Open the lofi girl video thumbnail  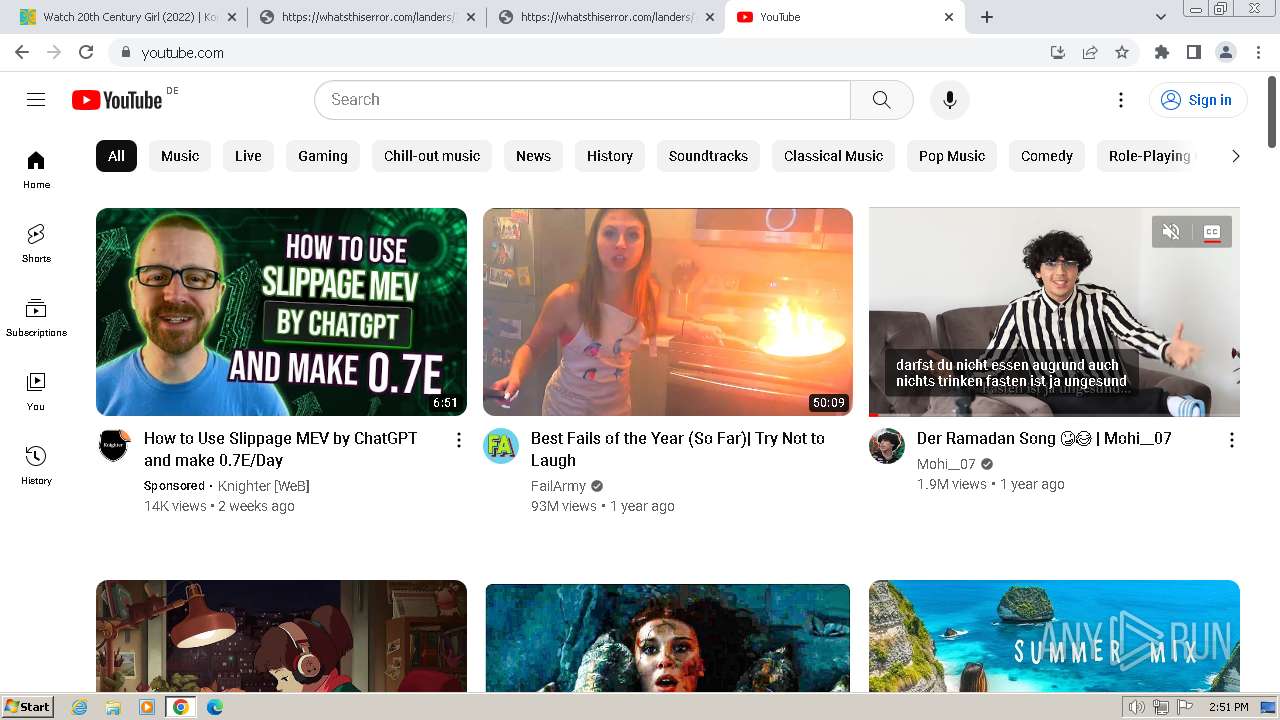(281, 636)
